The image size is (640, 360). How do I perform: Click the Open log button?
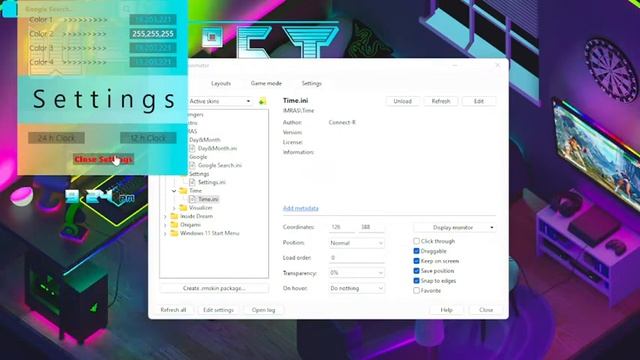(x=263, y=310)
